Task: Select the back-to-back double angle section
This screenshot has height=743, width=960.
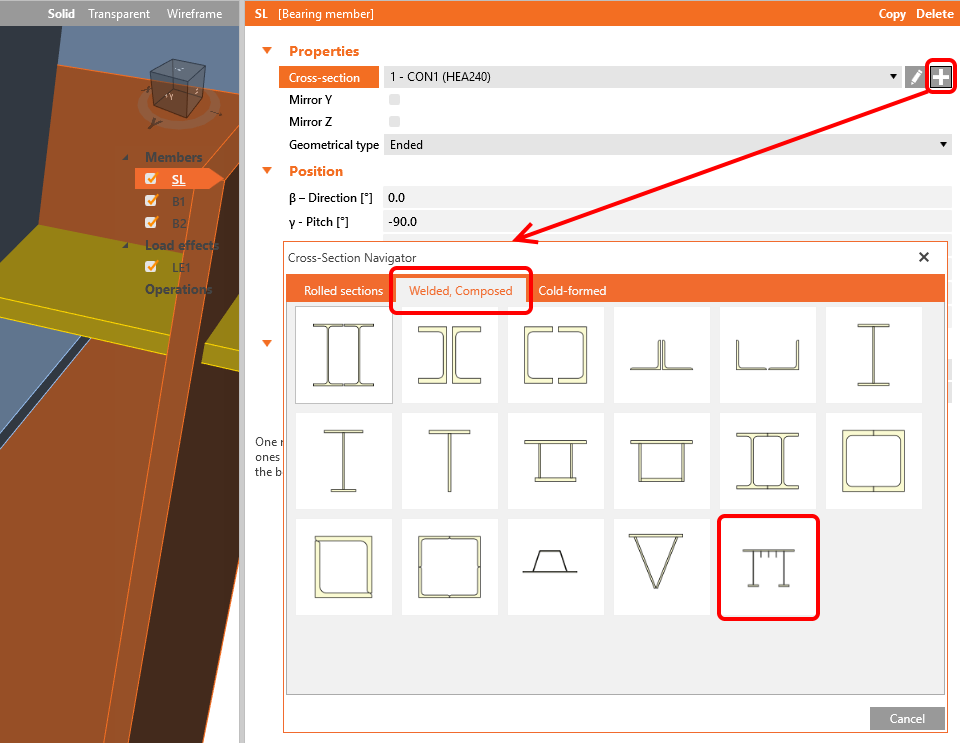Action: 662,355
